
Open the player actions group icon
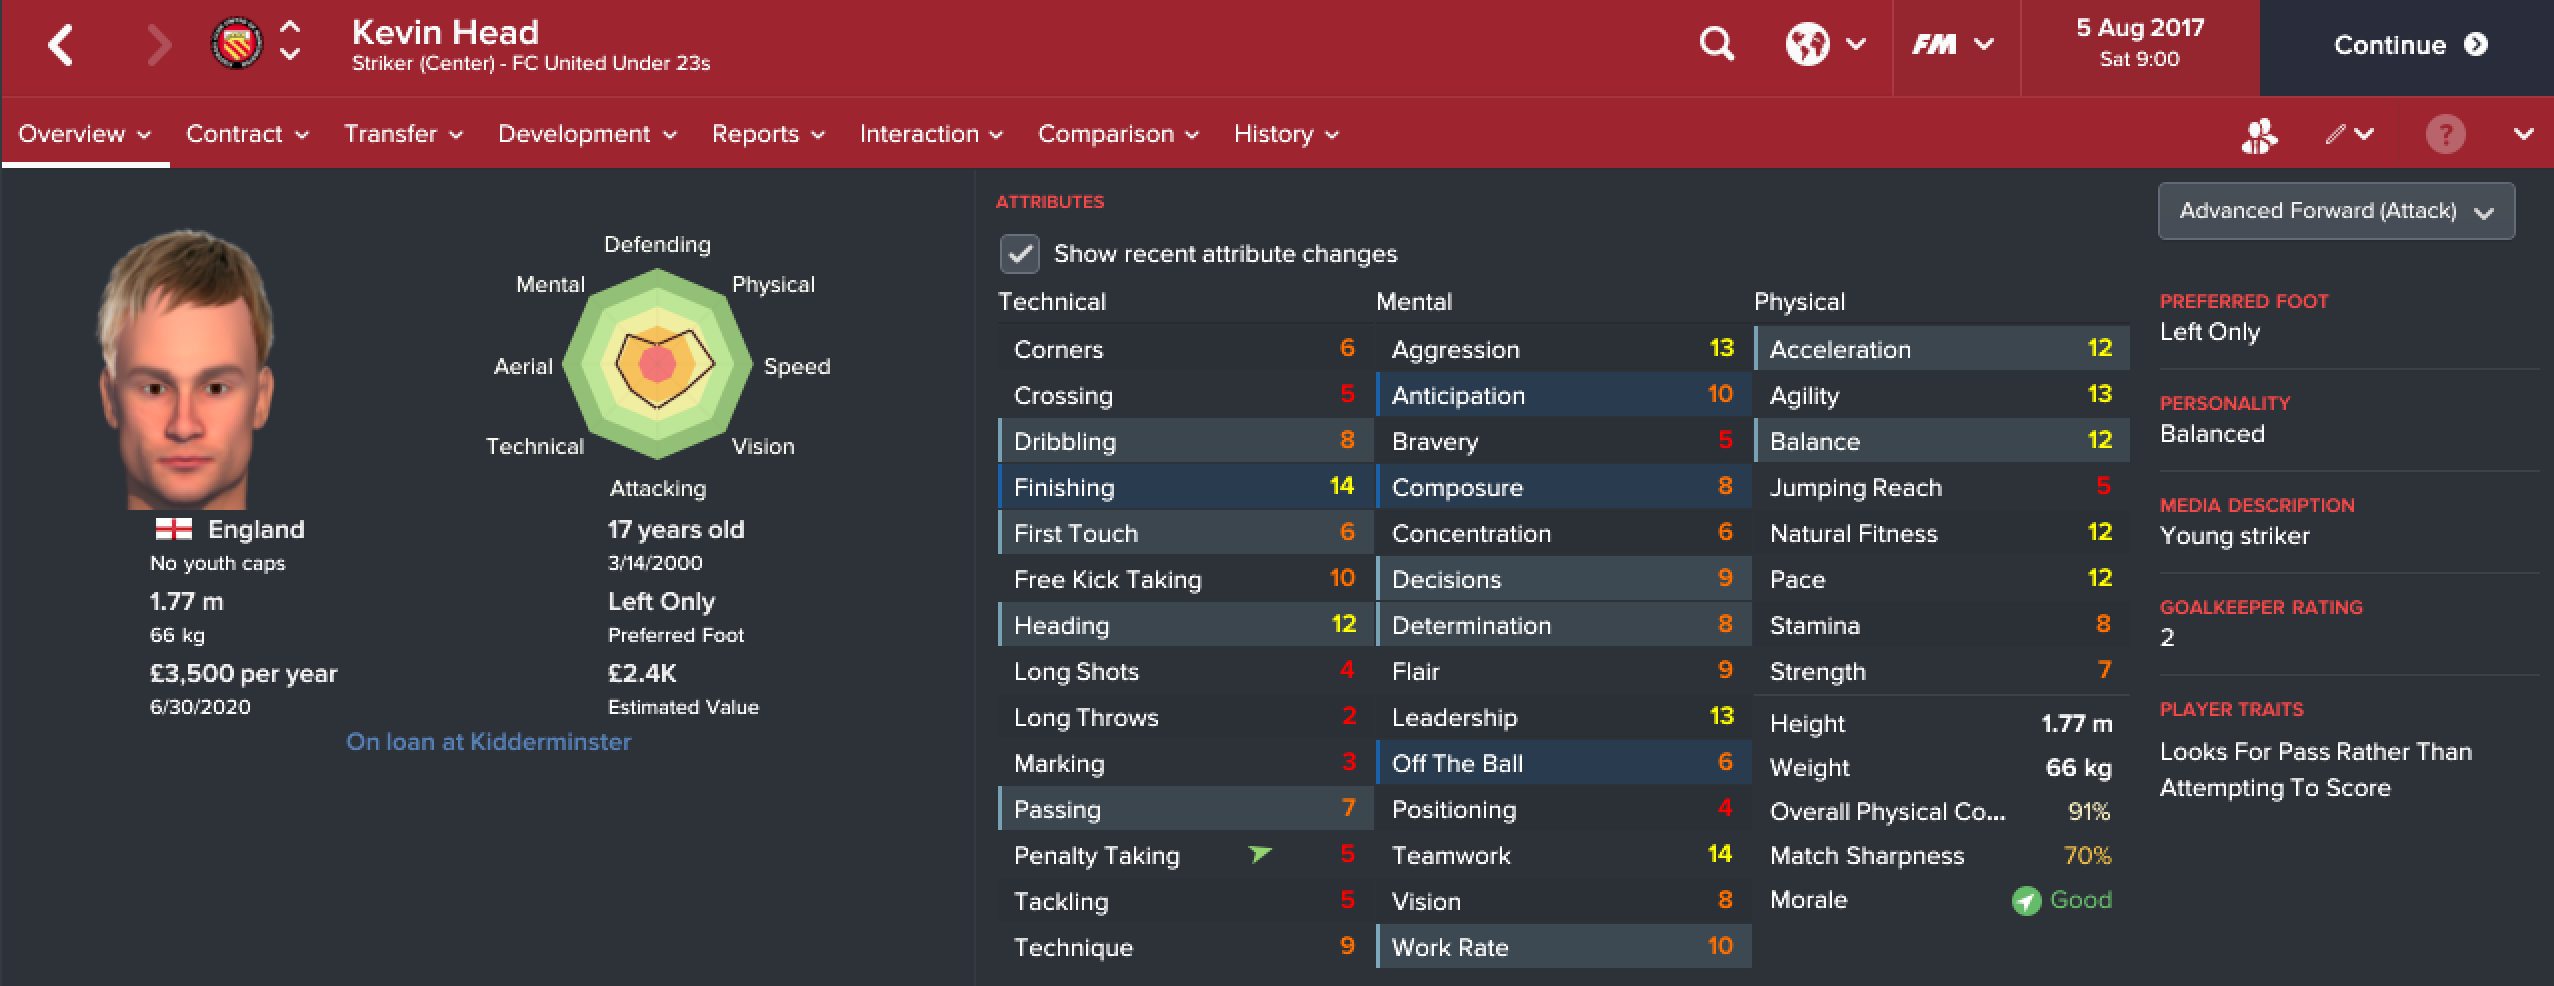2259,135
